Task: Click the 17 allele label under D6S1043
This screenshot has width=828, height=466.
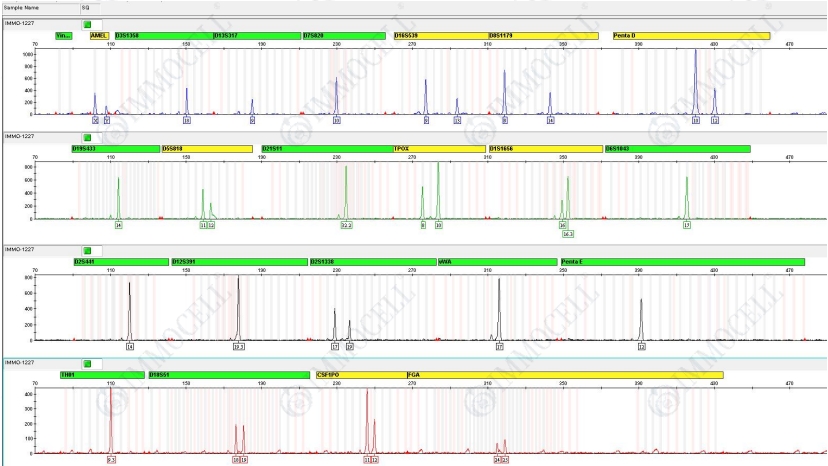Action: click(686, 225)
